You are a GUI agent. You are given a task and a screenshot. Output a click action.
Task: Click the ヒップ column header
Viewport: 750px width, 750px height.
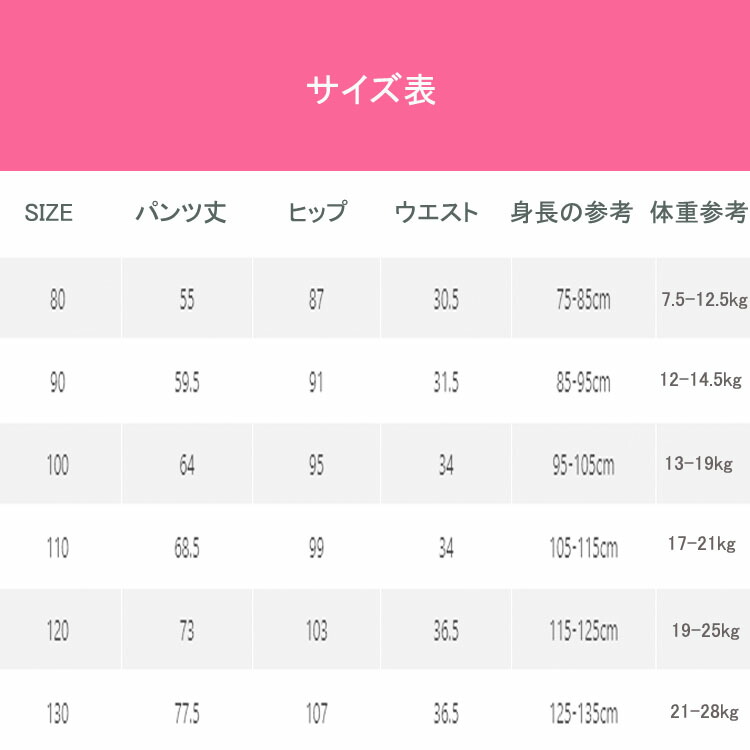pyautogui.click(x=317, y=212)
